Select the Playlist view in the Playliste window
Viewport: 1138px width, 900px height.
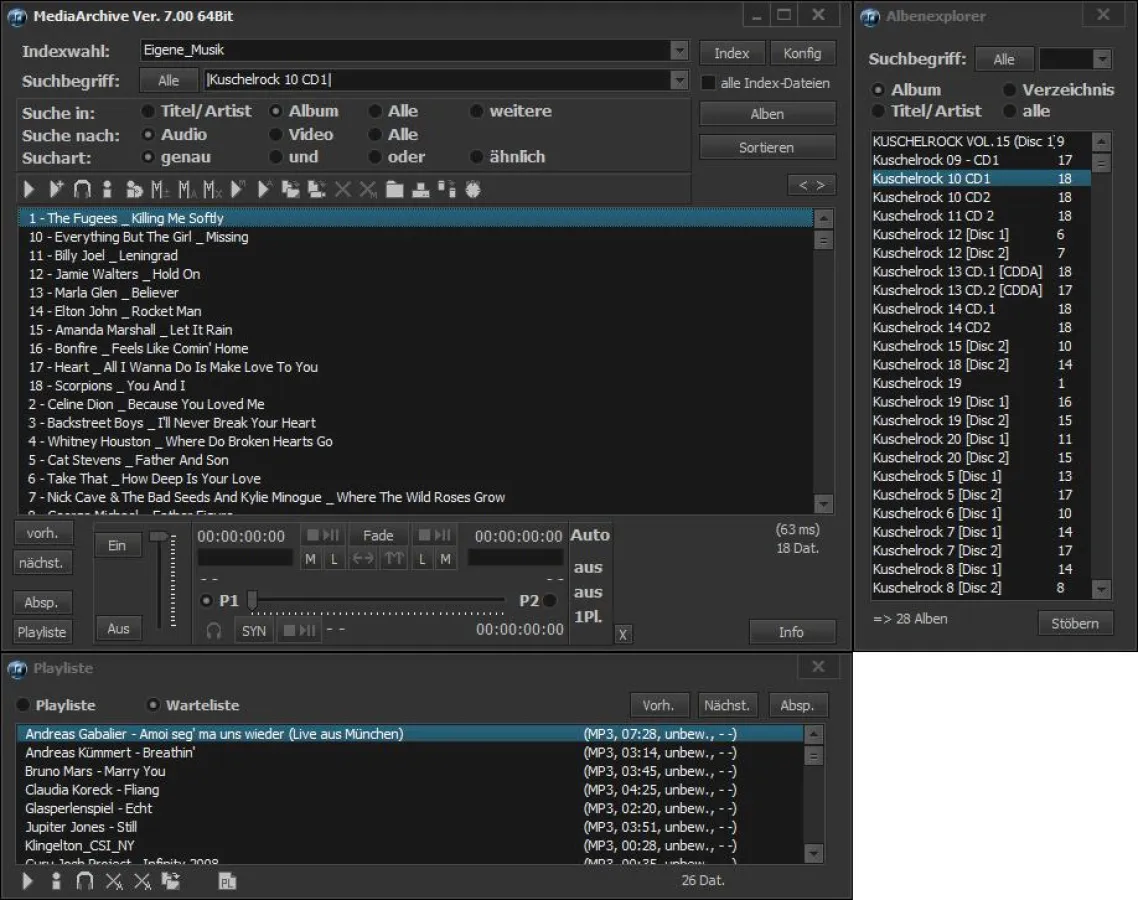[x=24, y=705]
